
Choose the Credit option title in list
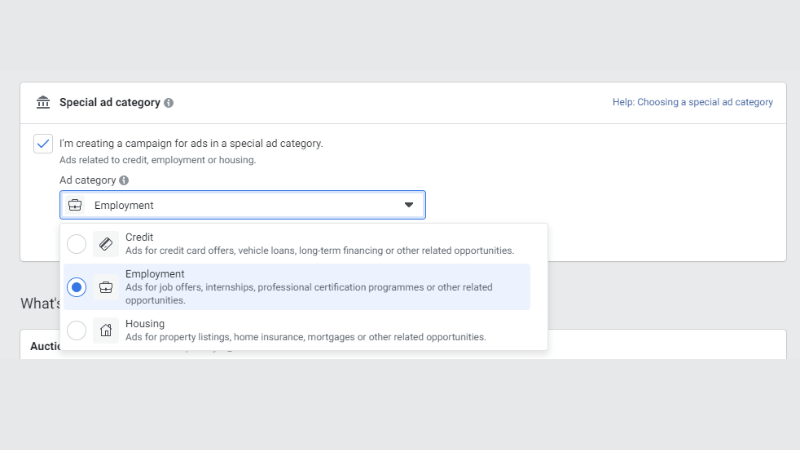[140, 237]
